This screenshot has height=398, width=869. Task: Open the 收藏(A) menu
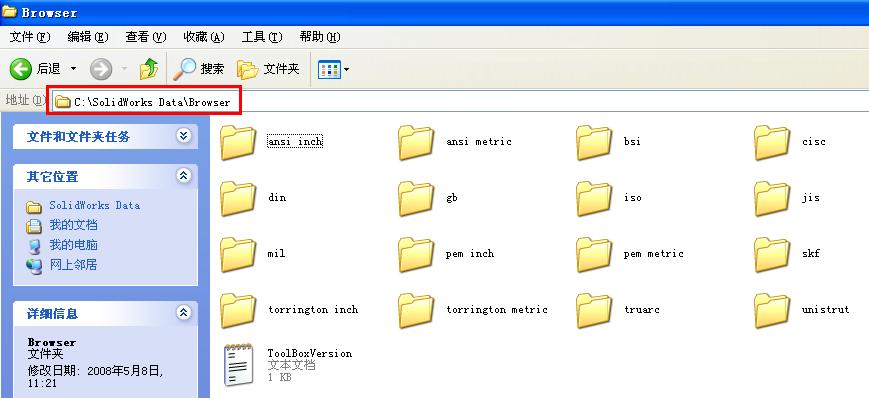coord(203,37)
